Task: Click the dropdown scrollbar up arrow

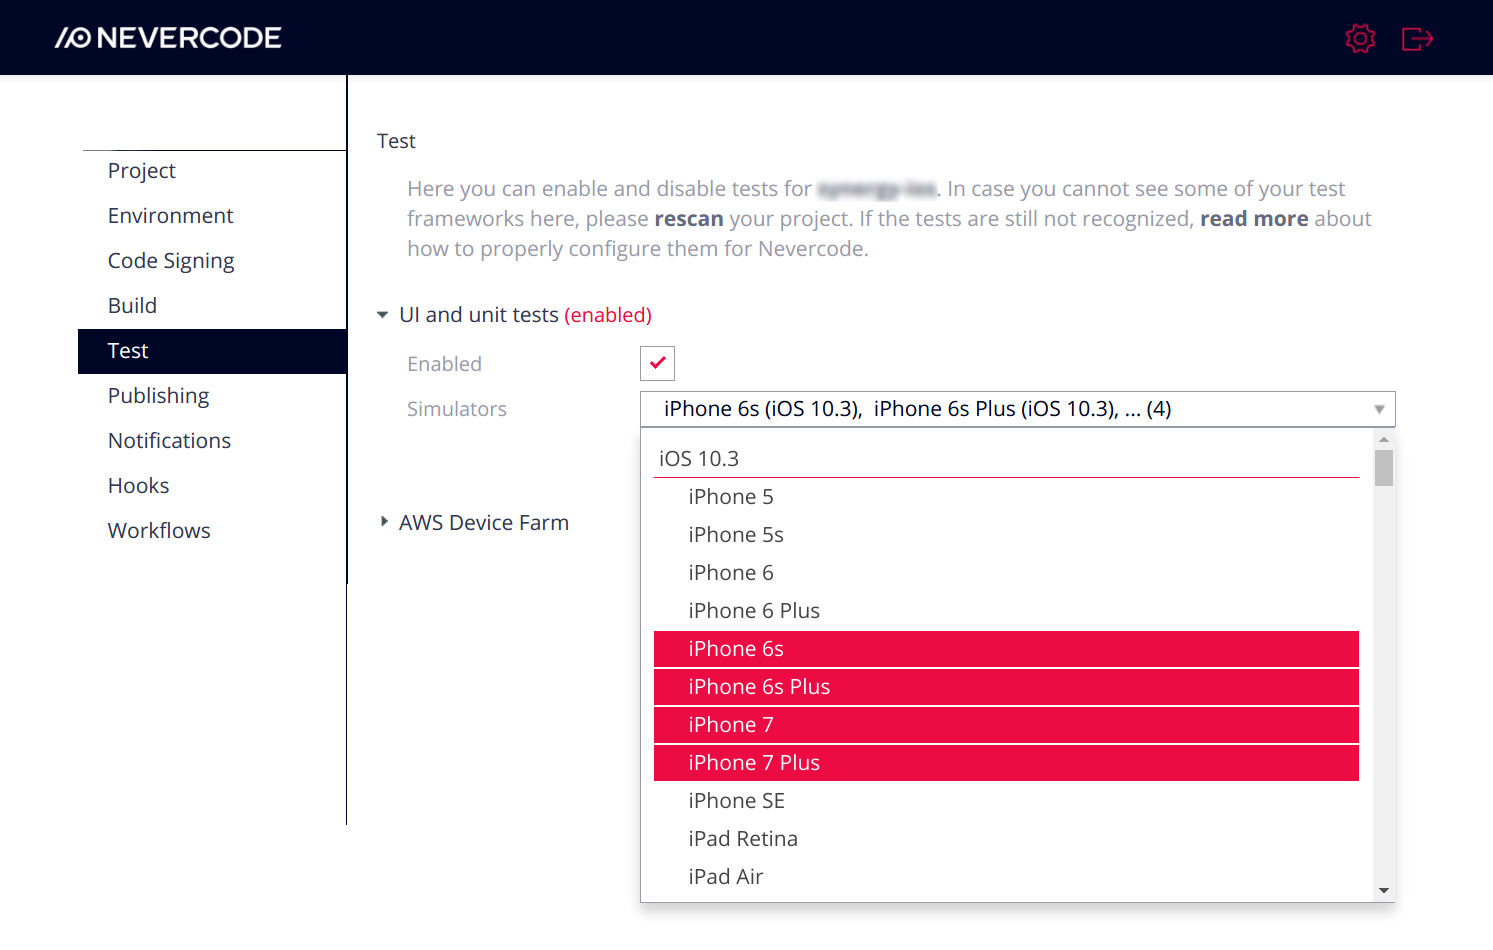Action: tap(1384, 439)
